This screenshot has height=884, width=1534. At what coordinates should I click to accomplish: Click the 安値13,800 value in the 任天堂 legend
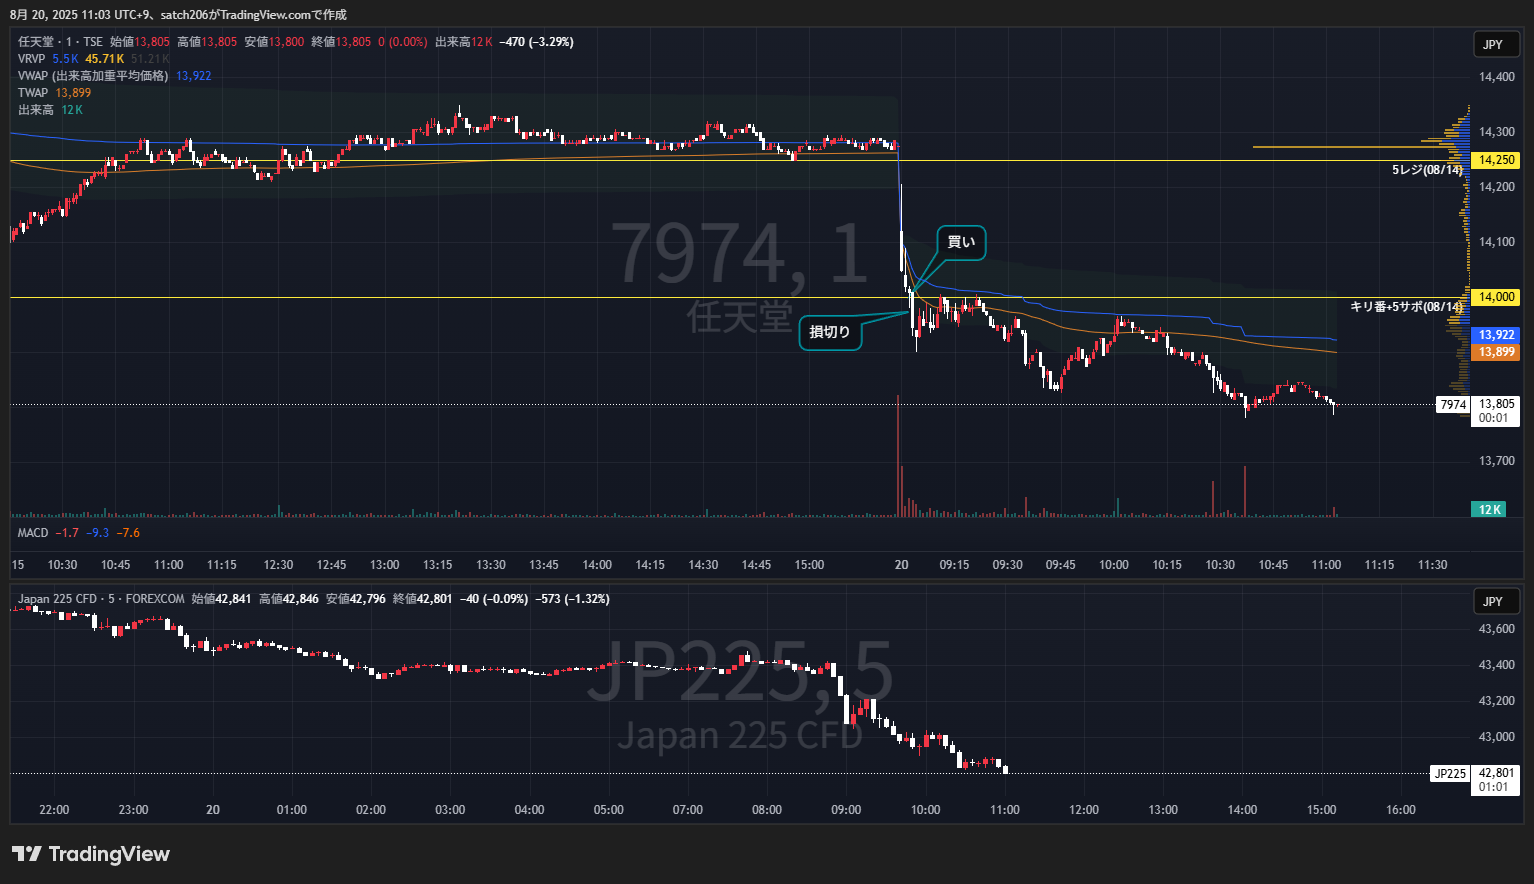coord(274,42)
